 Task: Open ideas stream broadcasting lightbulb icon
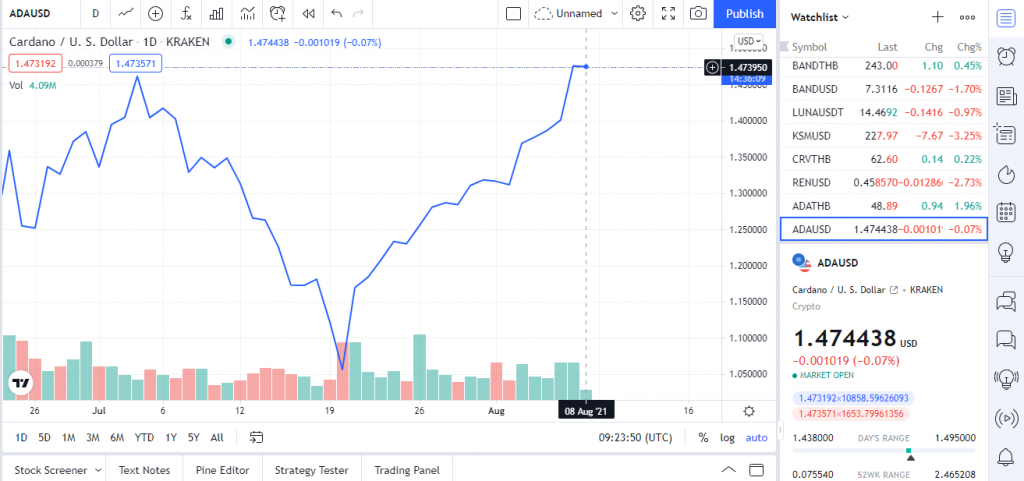coord(1006,378)
